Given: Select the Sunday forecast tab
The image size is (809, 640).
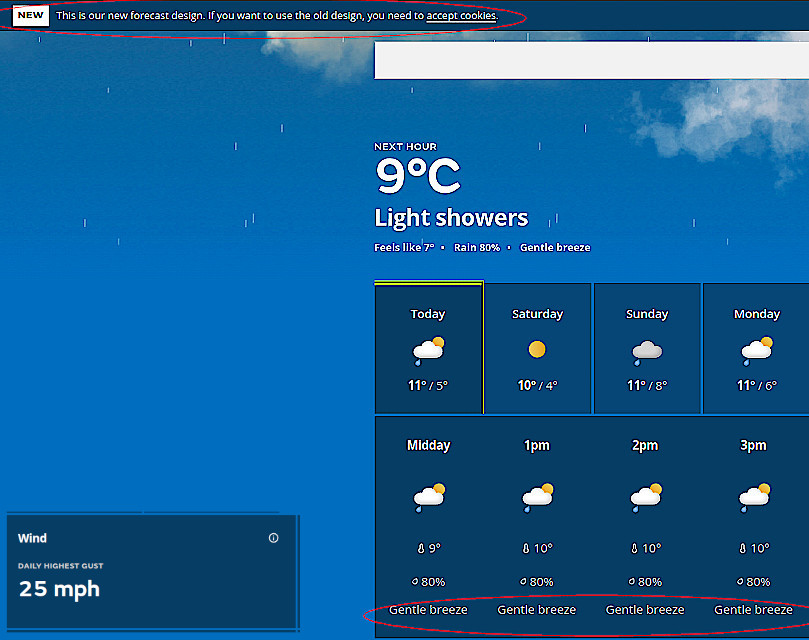Looking at the screenshot, I should (647, 348).
